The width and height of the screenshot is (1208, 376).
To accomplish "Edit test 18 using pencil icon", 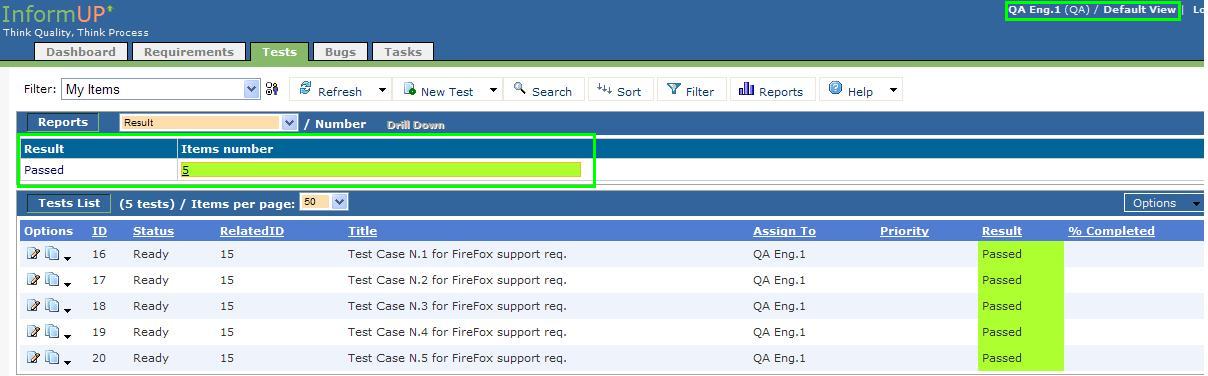I will [33, 306].
